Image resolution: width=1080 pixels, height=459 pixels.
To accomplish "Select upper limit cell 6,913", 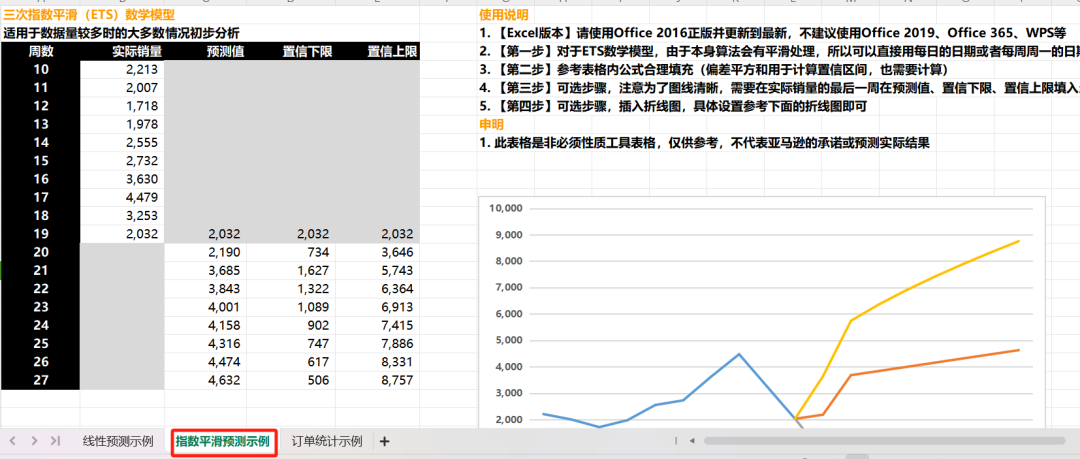I will [377, 307].
